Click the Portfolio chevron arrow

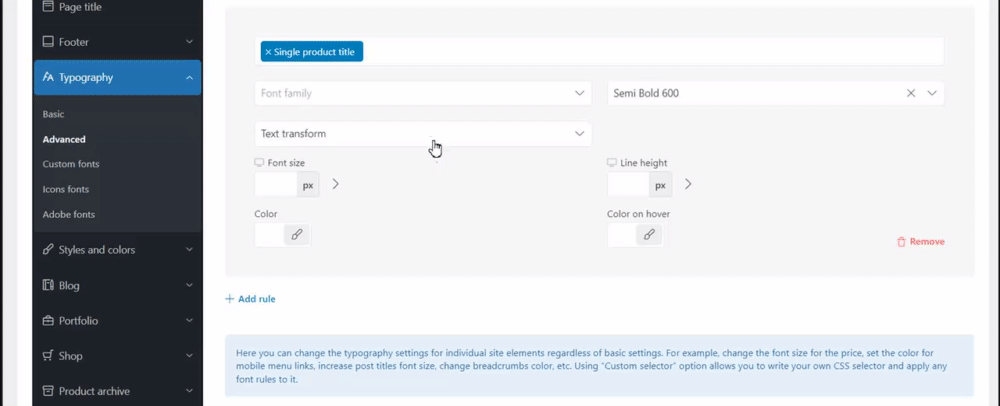click(x=189, y=321)
